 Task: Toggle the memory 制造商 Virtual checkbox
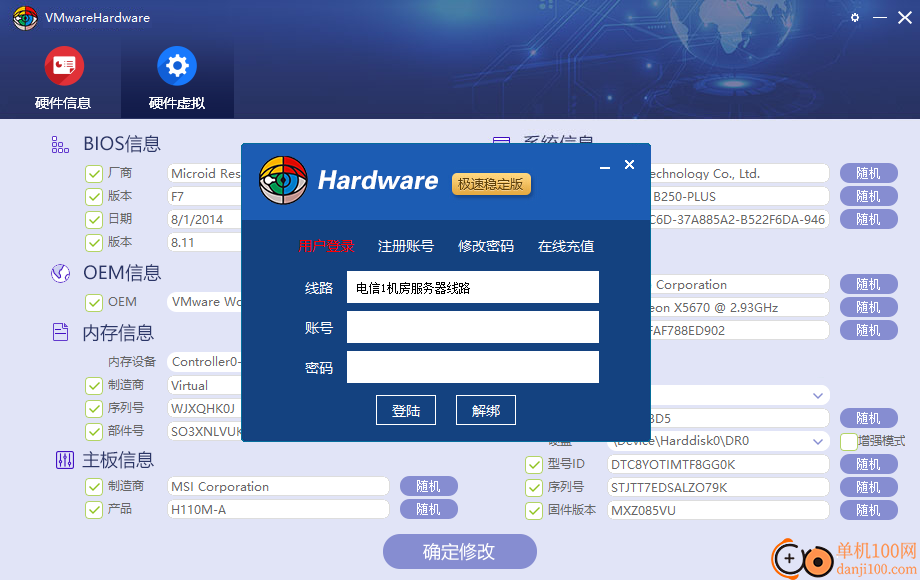coord(94,385)
